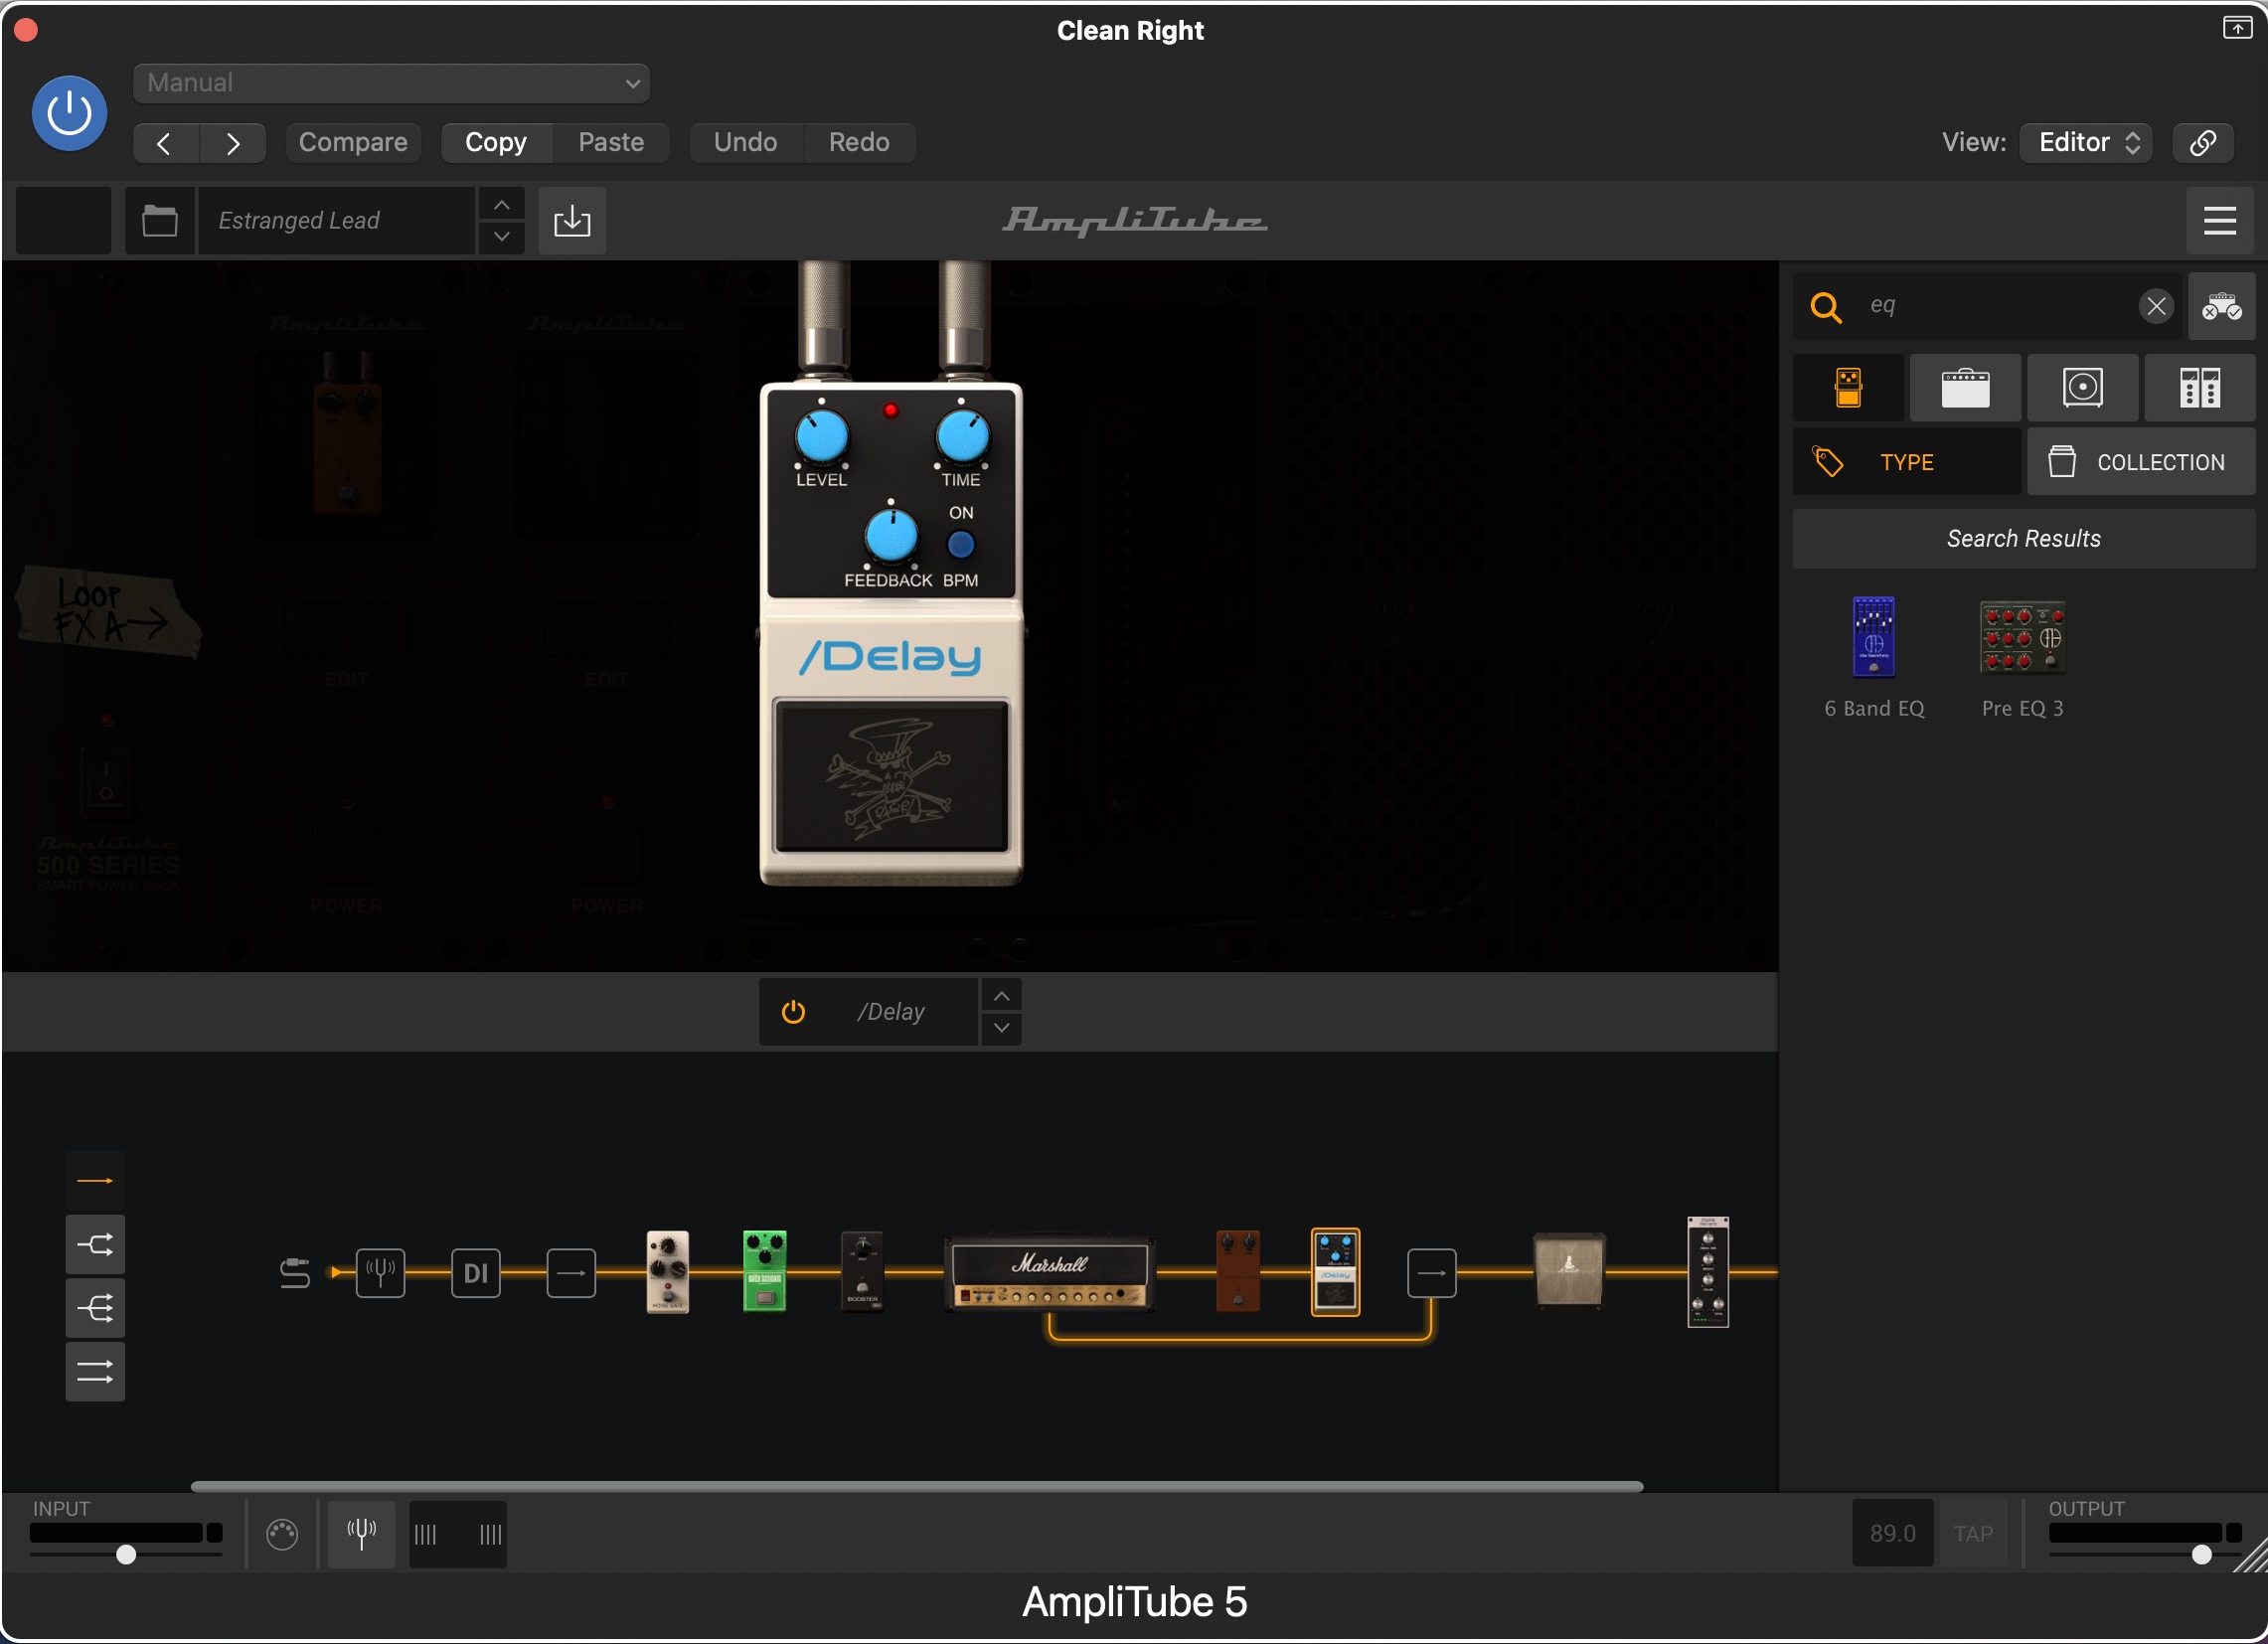This screenshot has width=2268, height=1644.
Task: Select the parallel chains routing
Action: pyautogui.click(x=95, y=1372)
